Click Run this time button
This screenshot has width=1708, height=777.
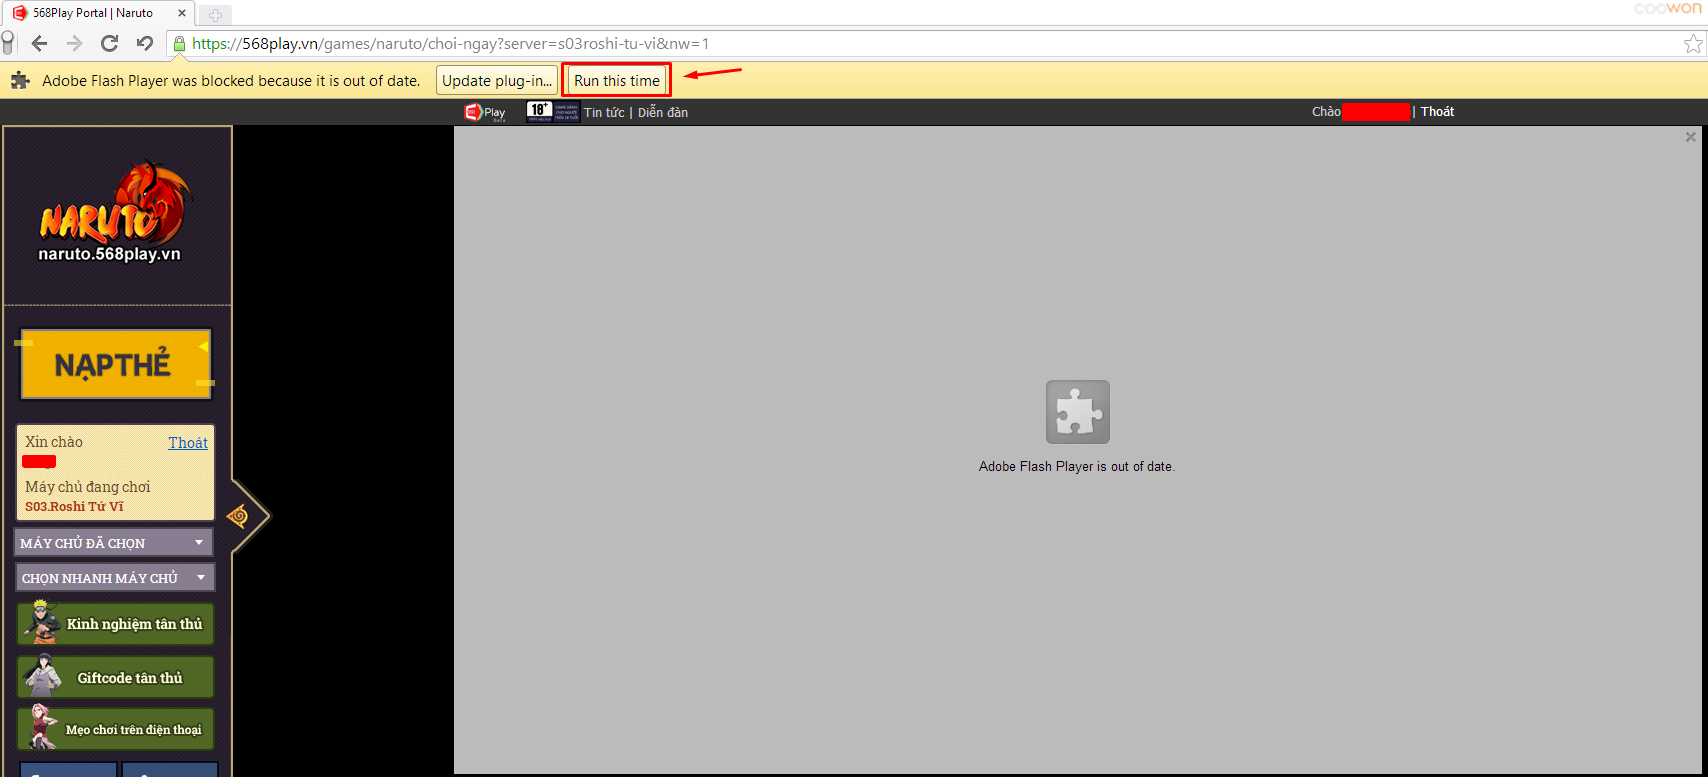coord(617,81)
